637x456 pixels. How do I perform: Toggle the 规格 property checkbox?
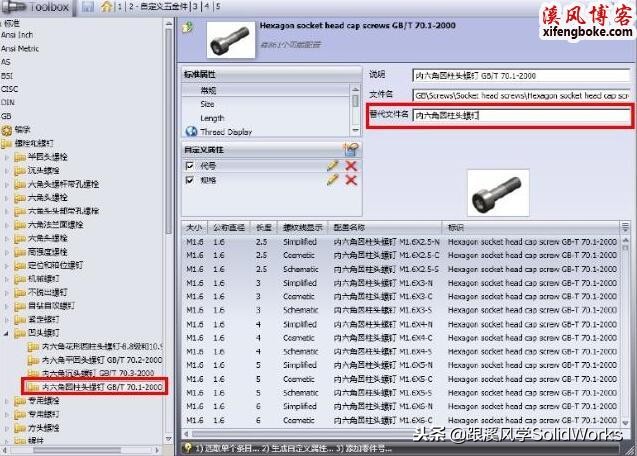[189, 180]
